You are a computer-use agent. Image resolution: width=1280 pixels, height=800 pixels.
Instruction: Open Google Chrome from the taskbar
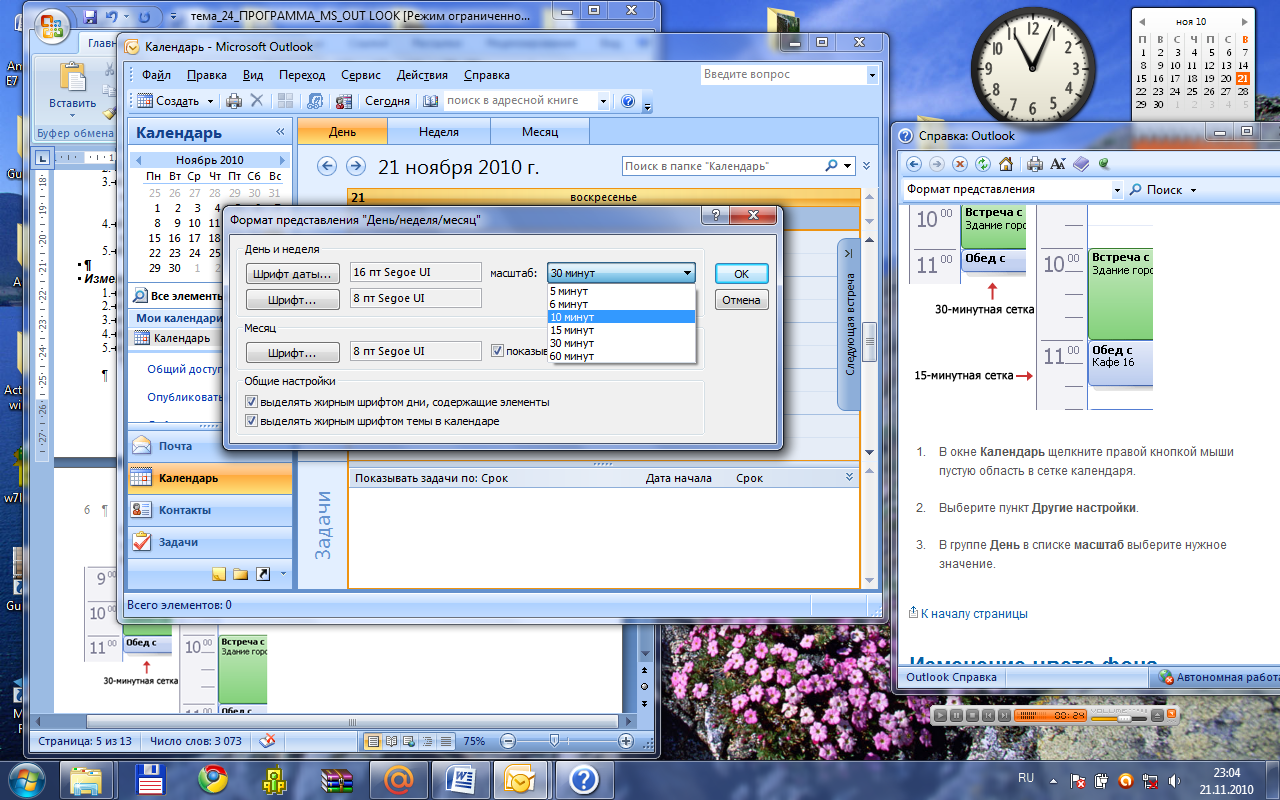pos(211,779)
